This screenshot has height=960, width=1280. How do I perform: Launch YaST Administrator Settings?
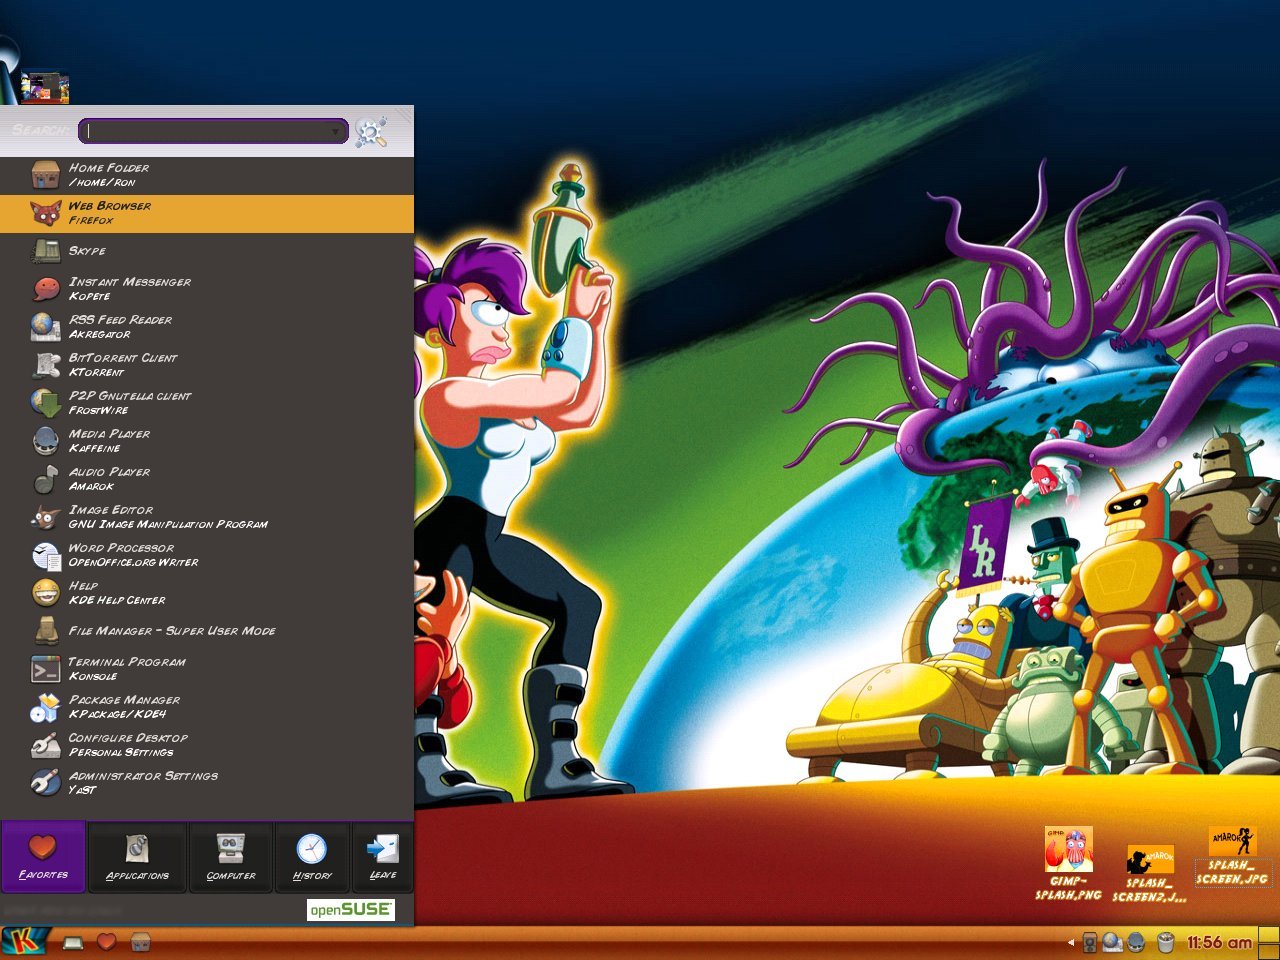click(x=207, y=783)
